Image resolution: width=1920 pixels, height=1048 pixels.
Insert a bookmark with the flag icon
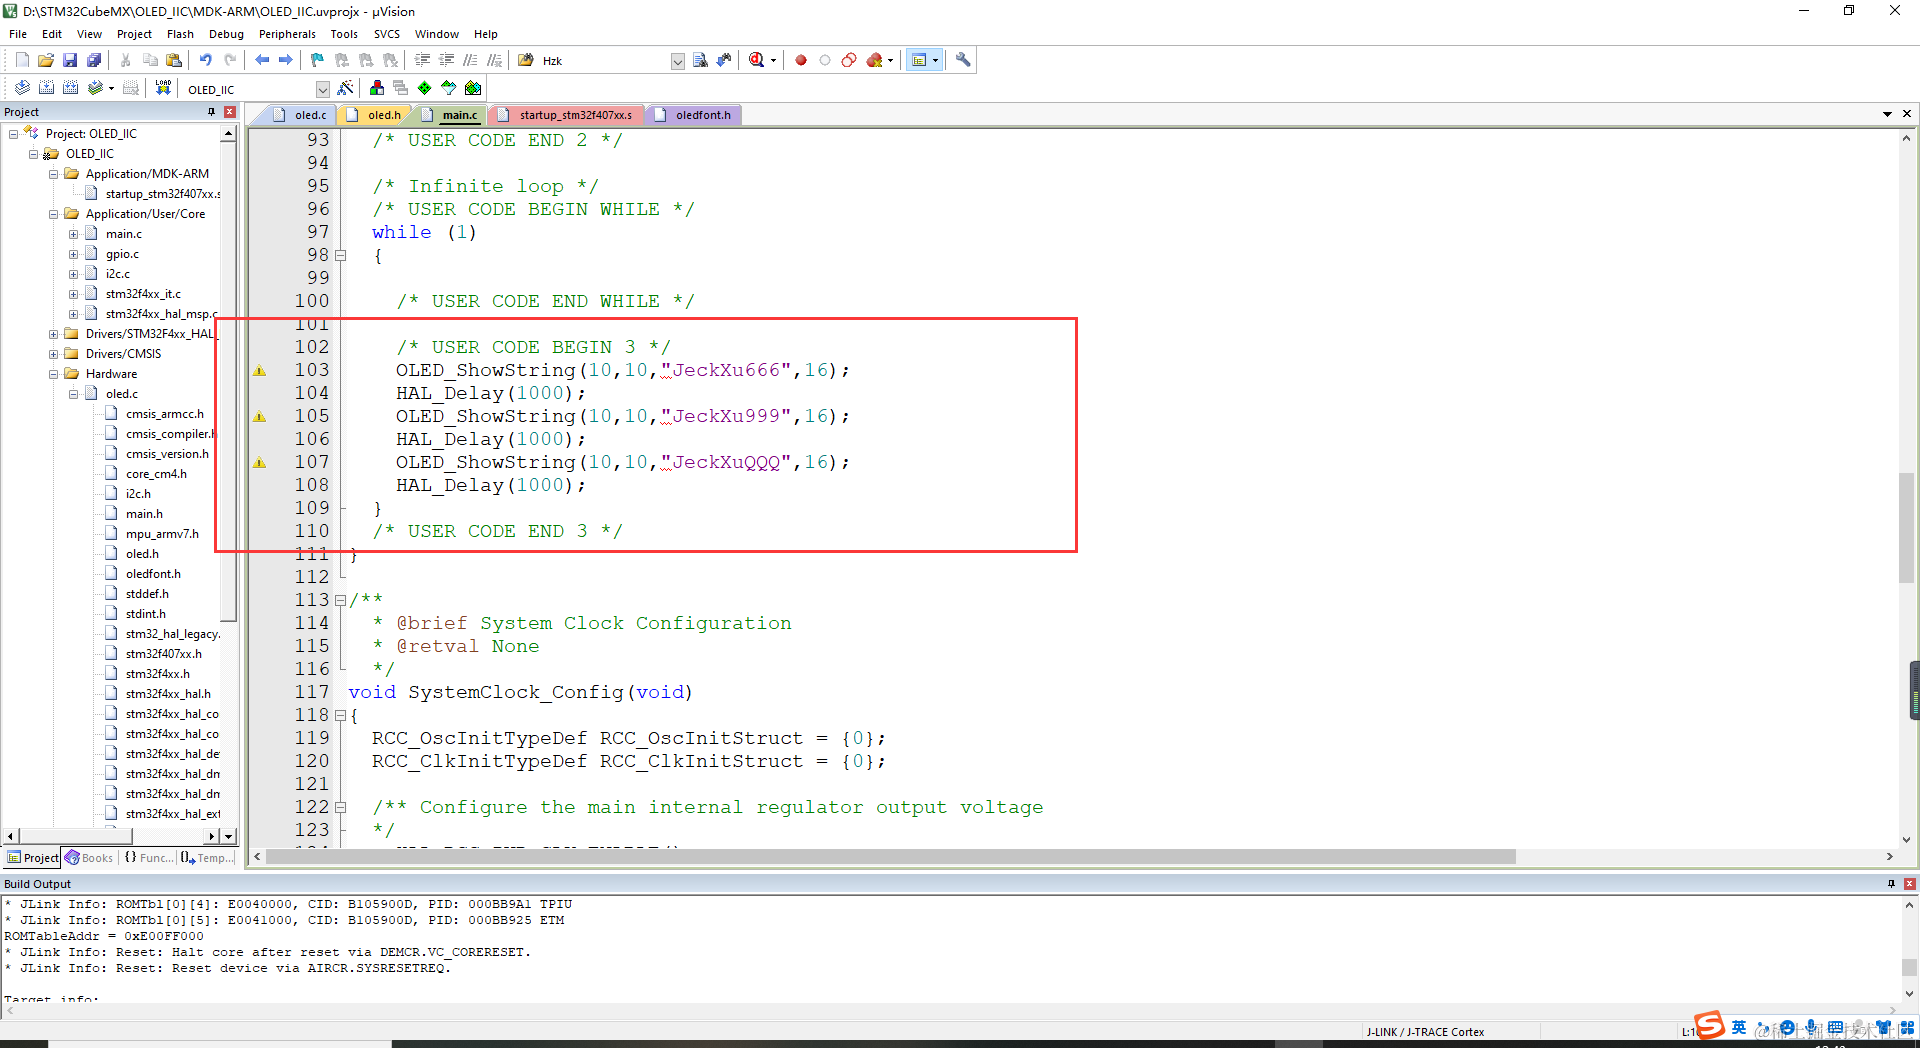pos(317,60)
